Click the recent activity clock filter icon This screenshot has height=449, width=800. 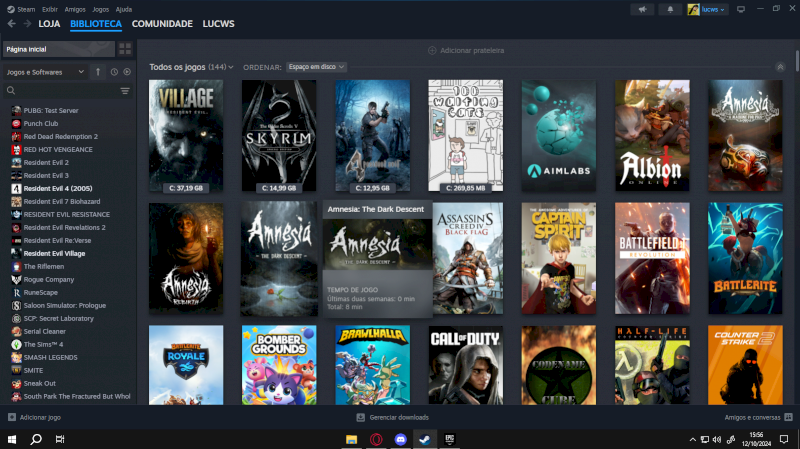pos(114,72)
